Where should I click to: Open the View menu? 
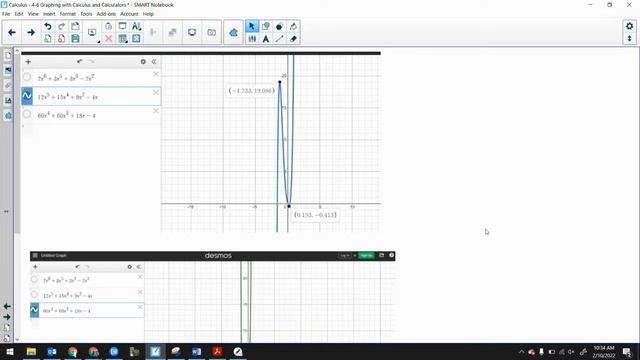33,14
